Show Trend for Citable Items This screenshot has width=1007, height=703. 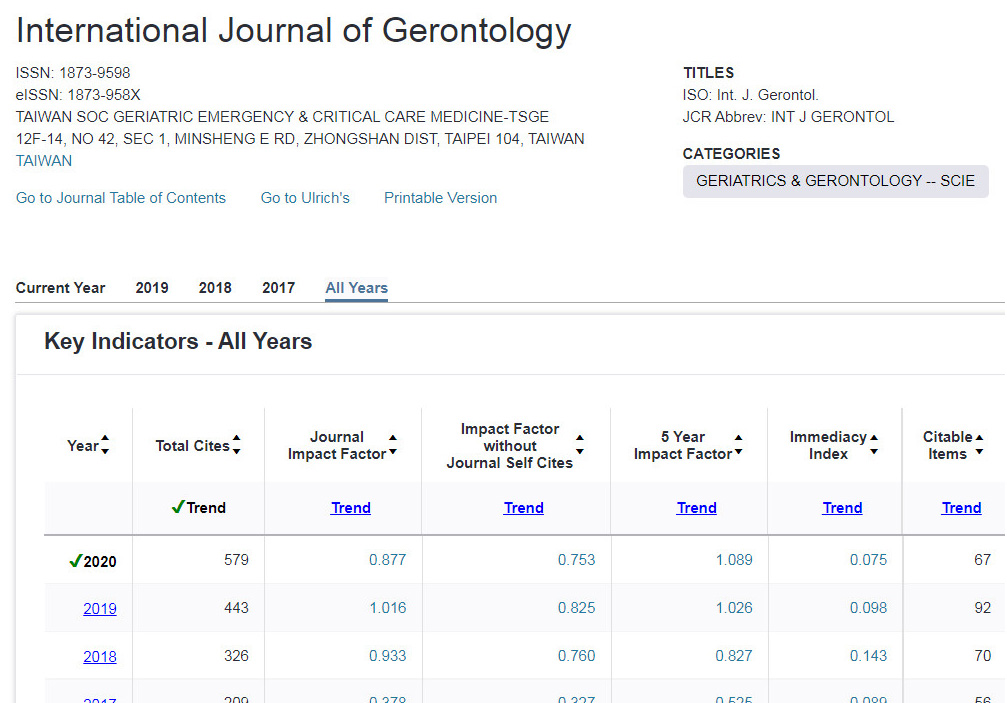(x=961, y=508)
